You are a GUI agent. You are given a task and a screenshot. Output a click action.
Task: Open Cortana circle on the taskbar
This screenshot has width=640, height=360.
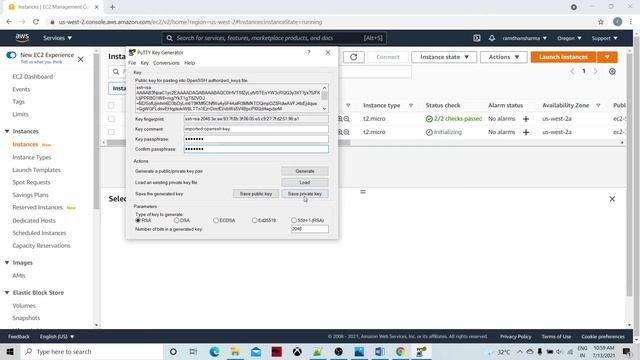pos(173,351)
